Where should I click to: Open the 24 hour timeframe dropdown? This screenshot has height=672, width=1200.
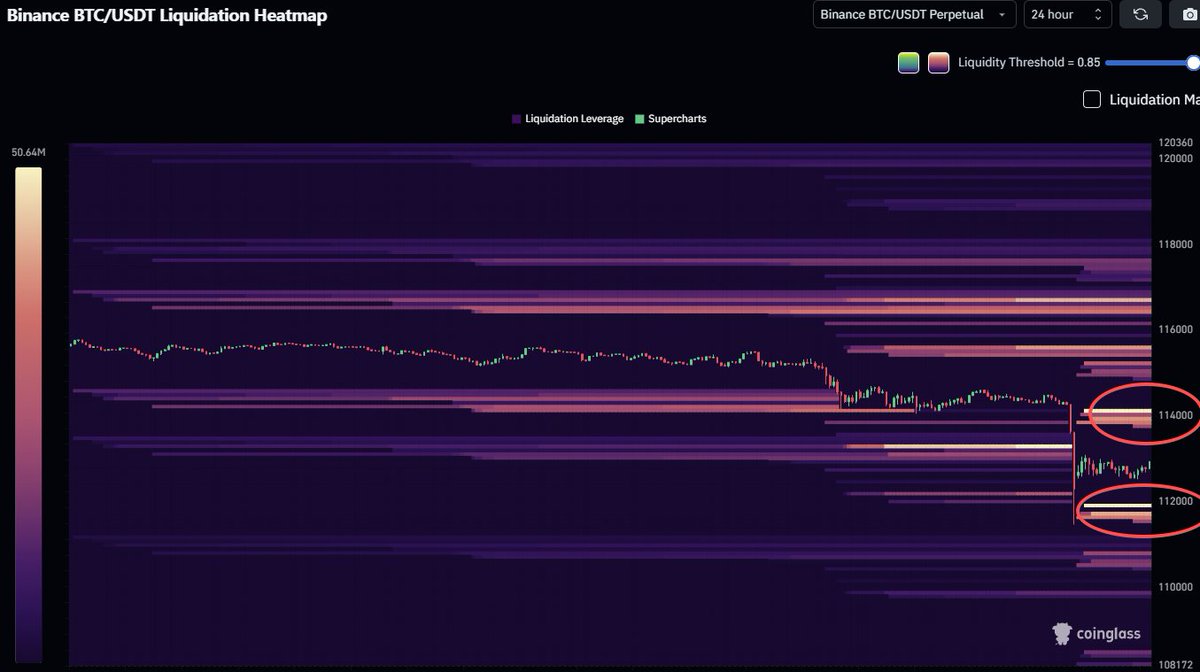point(1068,14)
